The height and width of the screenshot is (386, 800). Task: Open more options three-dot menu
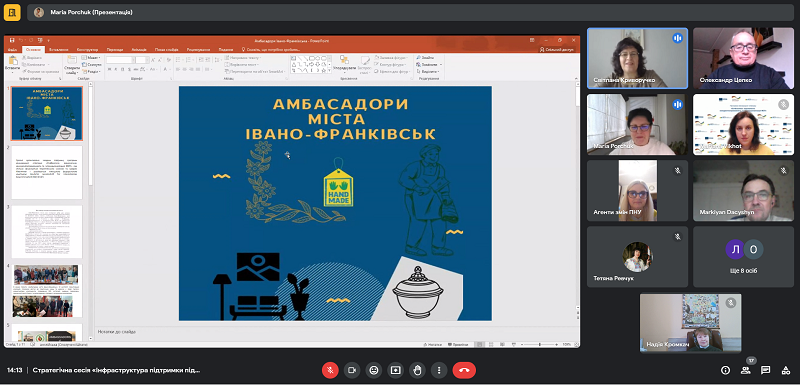[x=439, y=370]
